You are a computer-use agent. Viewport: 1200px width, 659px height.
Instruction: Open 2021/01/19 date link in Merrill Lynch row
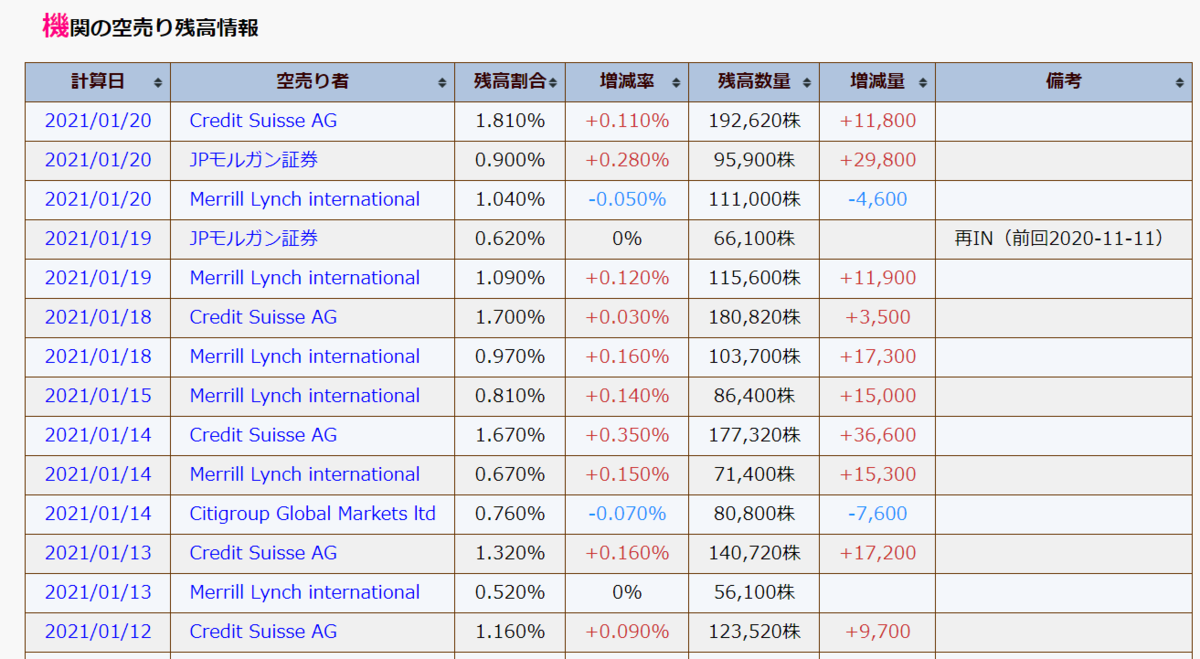pos(98,278)
